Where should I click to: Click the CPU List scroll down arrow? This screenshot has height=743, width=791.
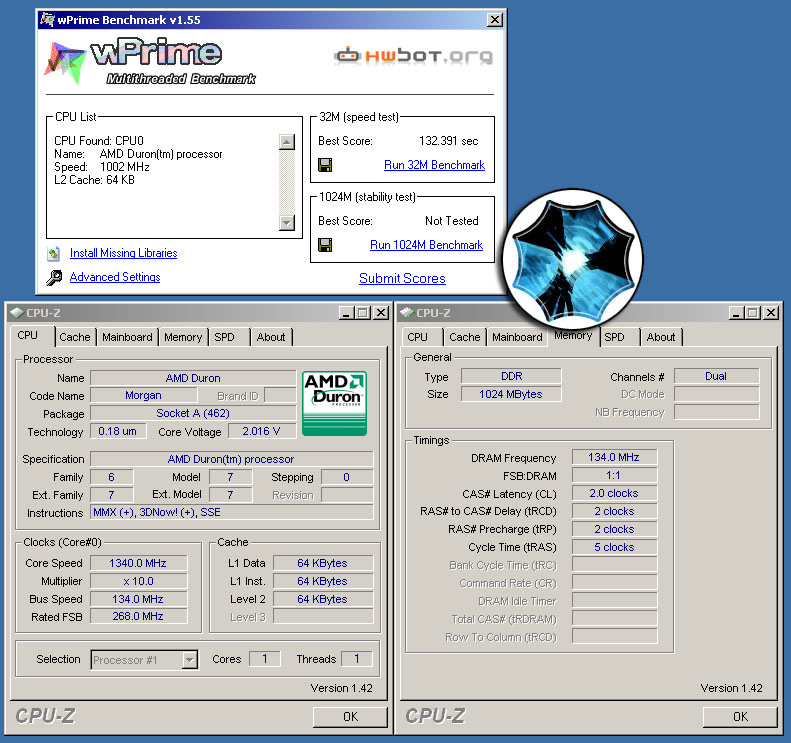(x=287, y=222)
